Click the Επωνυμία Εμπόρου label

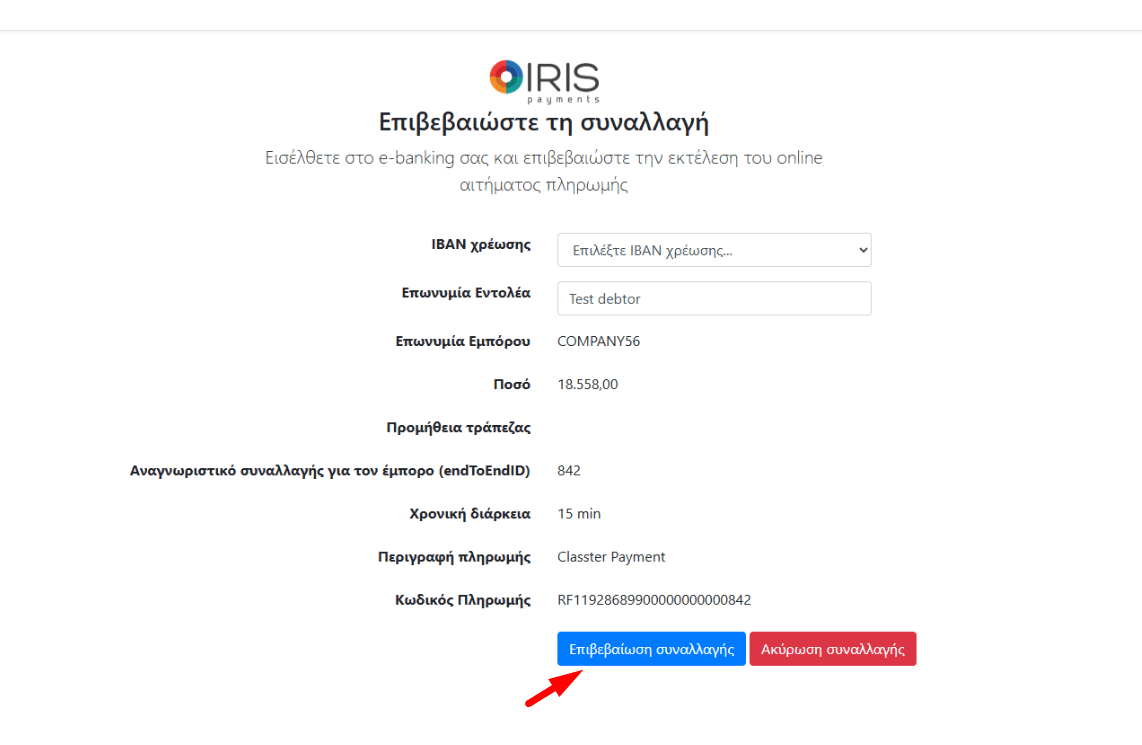(x=463, y=341)
